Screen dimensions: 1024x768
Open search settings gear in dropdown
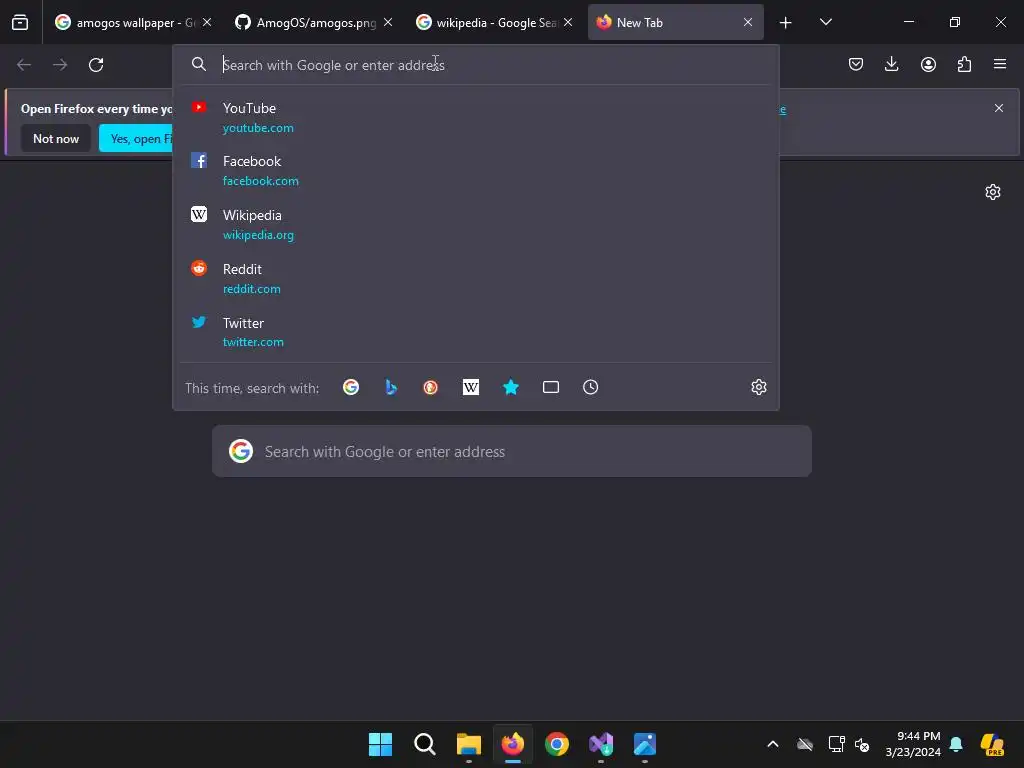tap(758, 387)
